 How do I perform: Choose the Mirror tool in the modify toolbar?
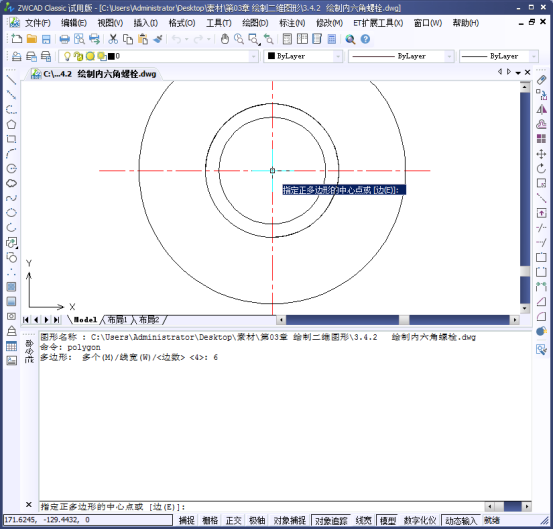(541, 110)
